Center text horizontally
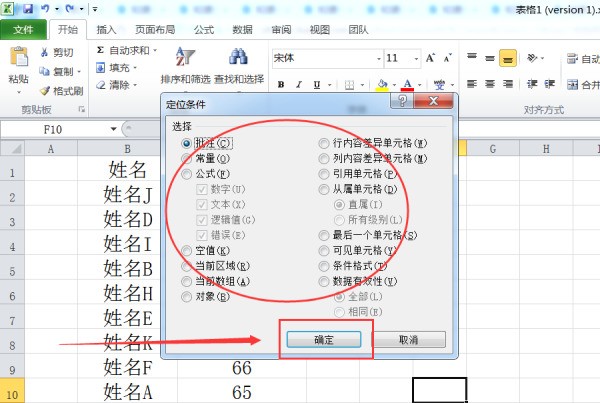Viewport: 600px width, 403px height. pos(490,84)
